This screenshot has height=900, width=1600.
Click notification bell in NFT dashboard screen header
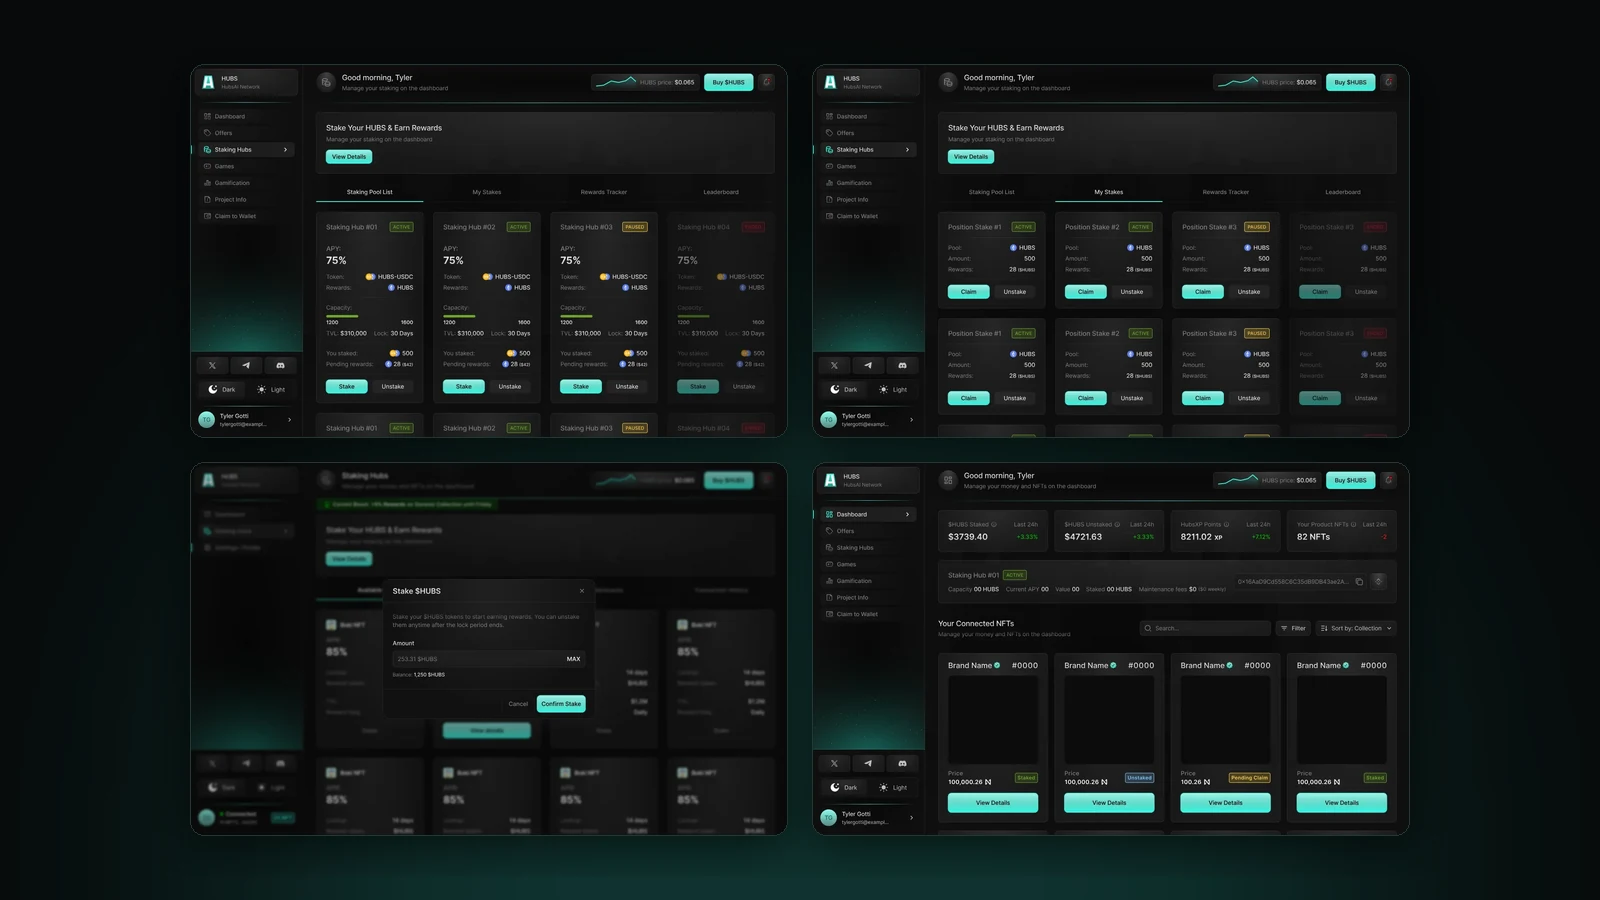click(x=1389, y=480)
